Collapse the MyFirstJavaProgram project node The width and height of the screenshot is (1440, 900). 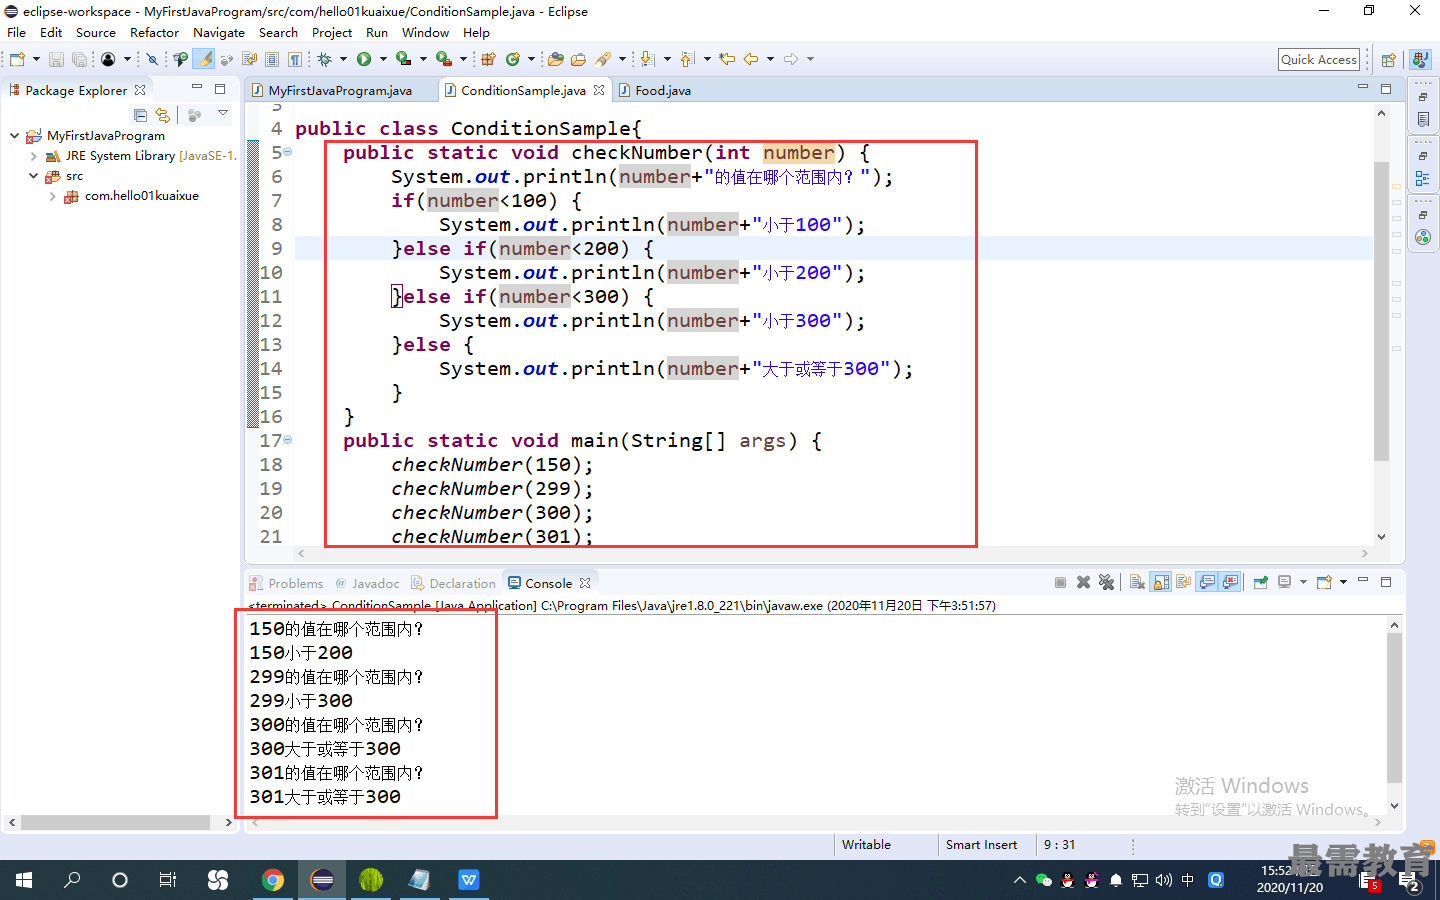coord(14,135)
